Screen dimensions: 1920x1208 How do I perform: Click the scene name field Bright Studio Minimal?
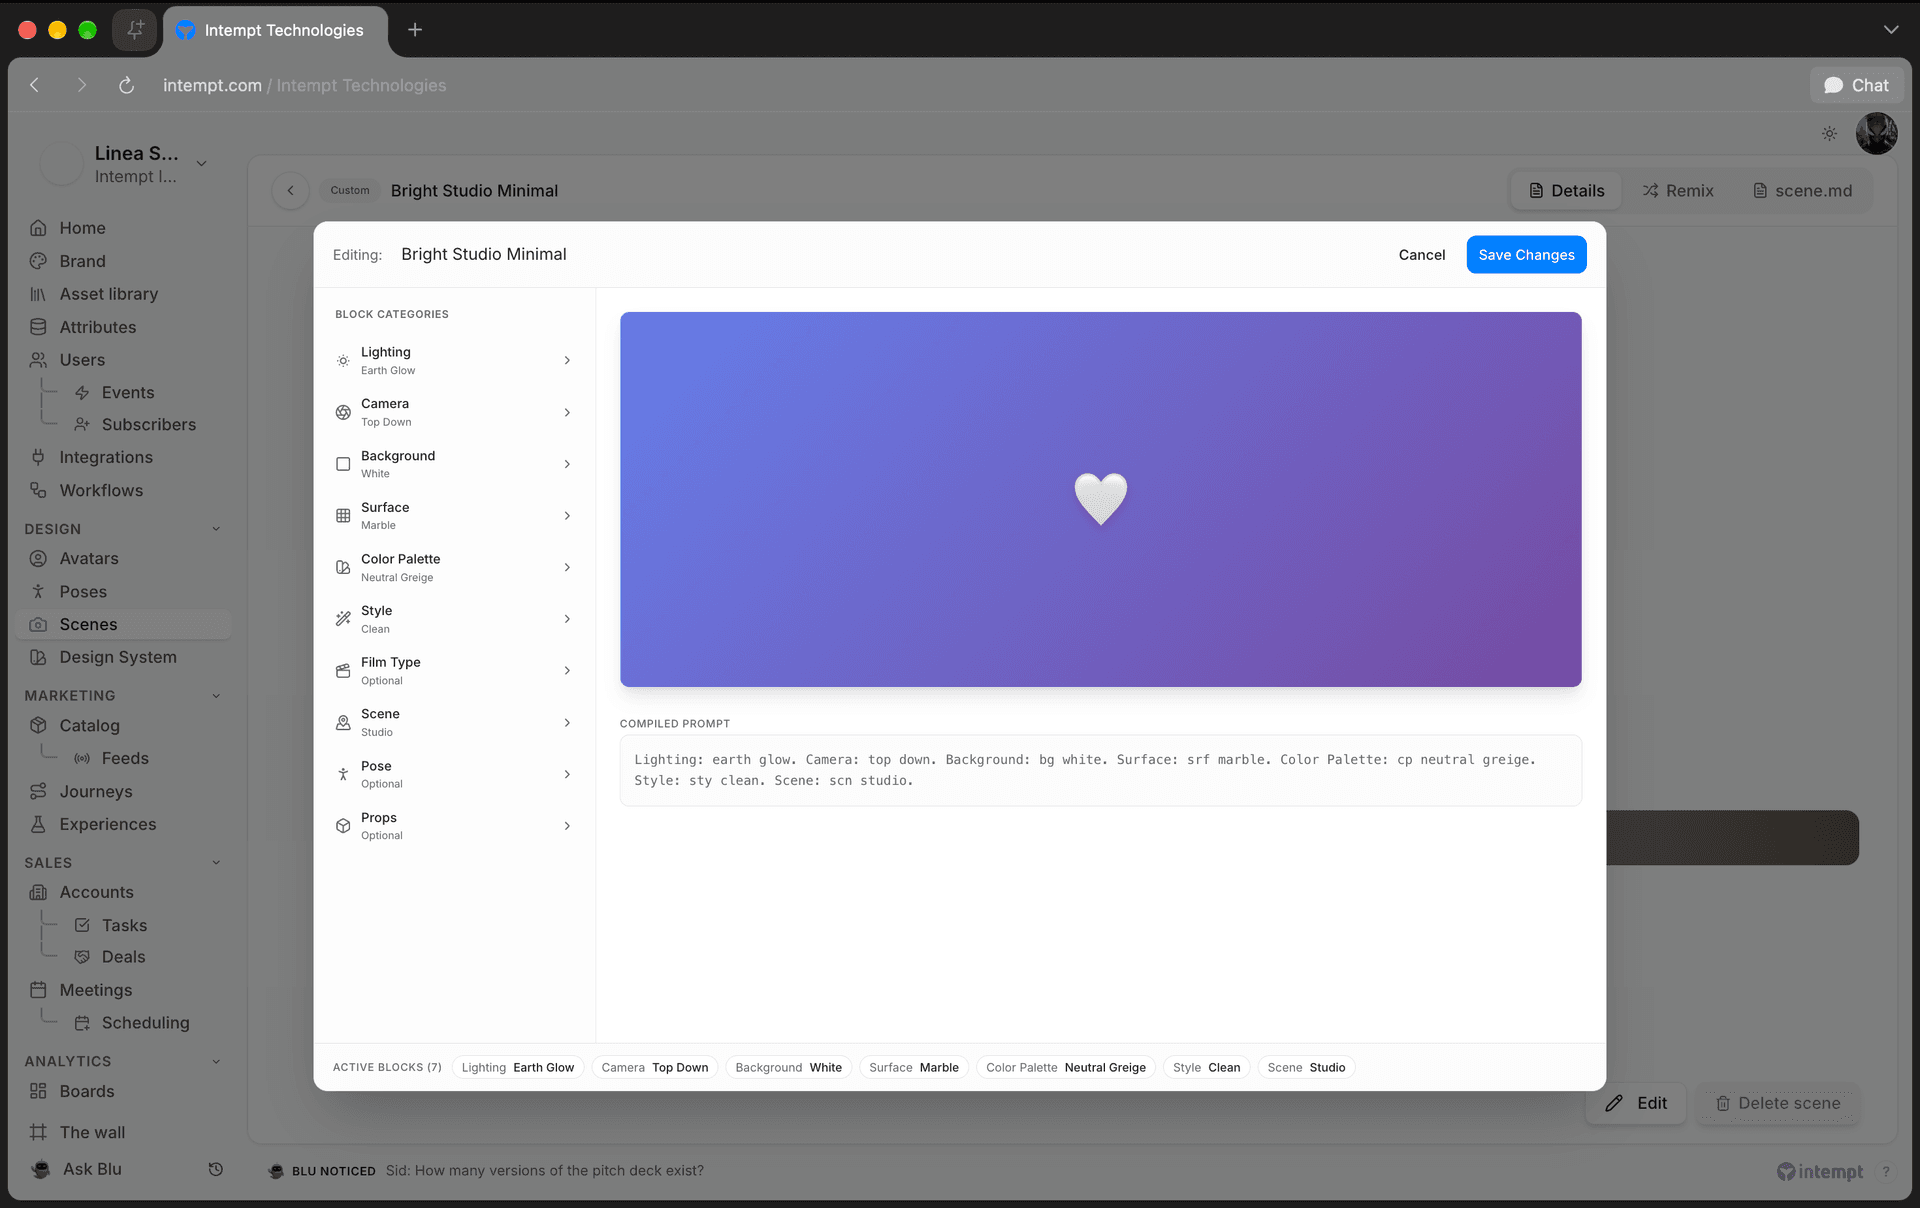pos(483,254)
